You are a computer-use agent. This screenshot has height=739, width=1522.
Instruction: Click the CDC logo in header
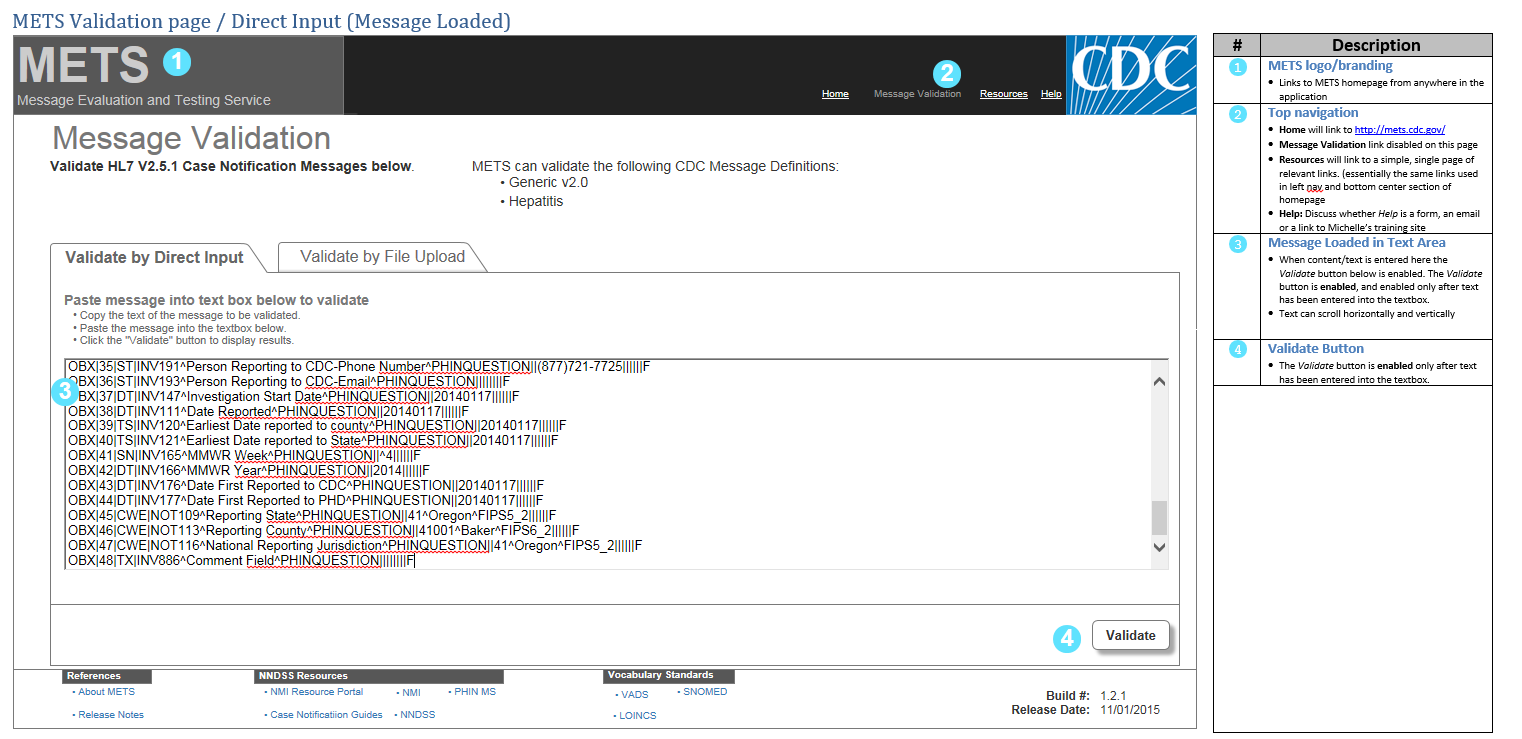[1131, 75]
